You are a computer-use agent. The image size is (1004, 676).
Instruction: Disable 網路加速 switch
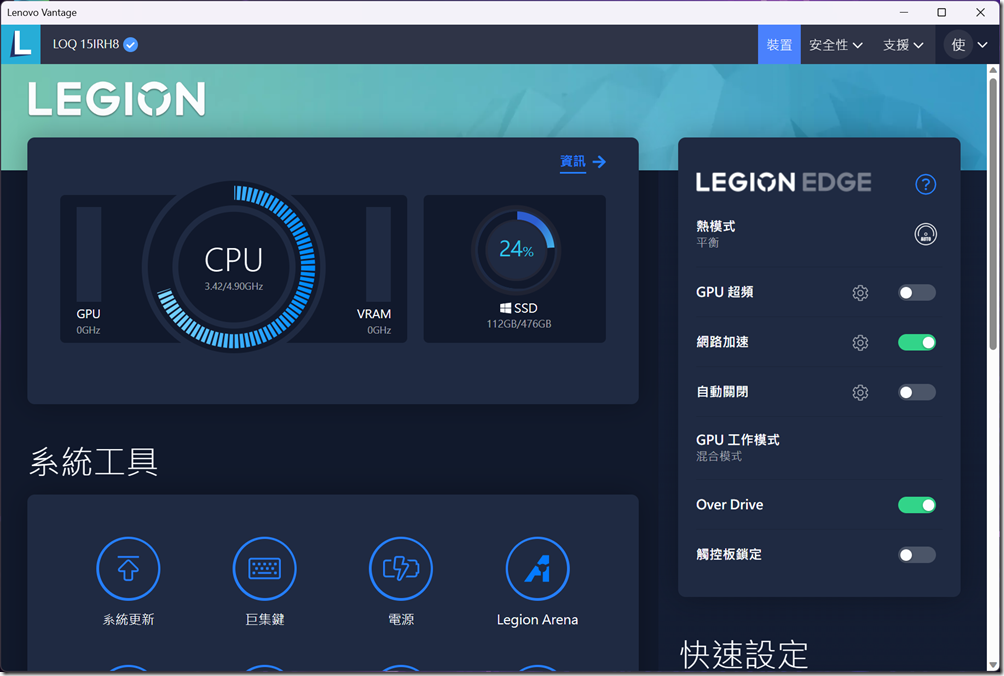[916, 342]
